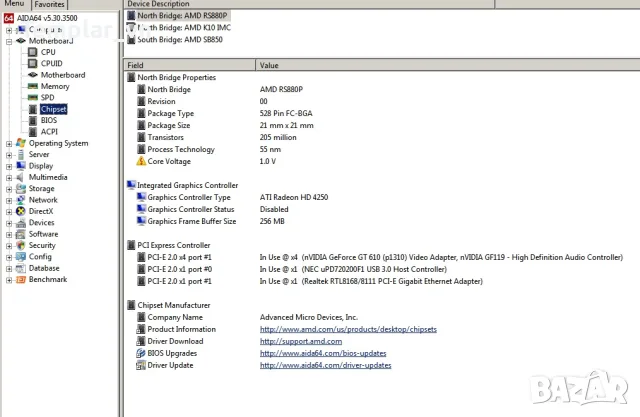Click the Network icon
Viewport: 640px width, 417px height.
point(21,200)
